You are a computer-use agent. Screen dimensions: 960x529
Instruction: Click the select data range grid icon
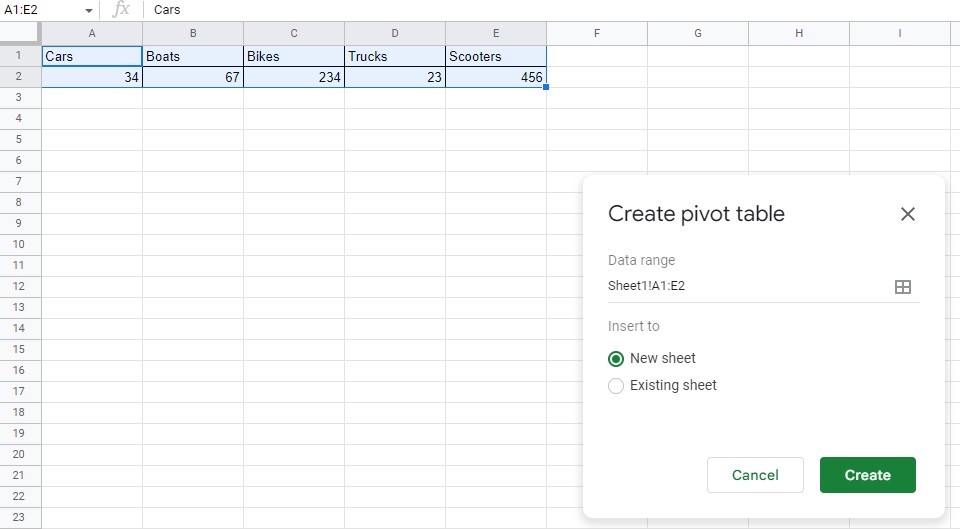coord(902,287)
